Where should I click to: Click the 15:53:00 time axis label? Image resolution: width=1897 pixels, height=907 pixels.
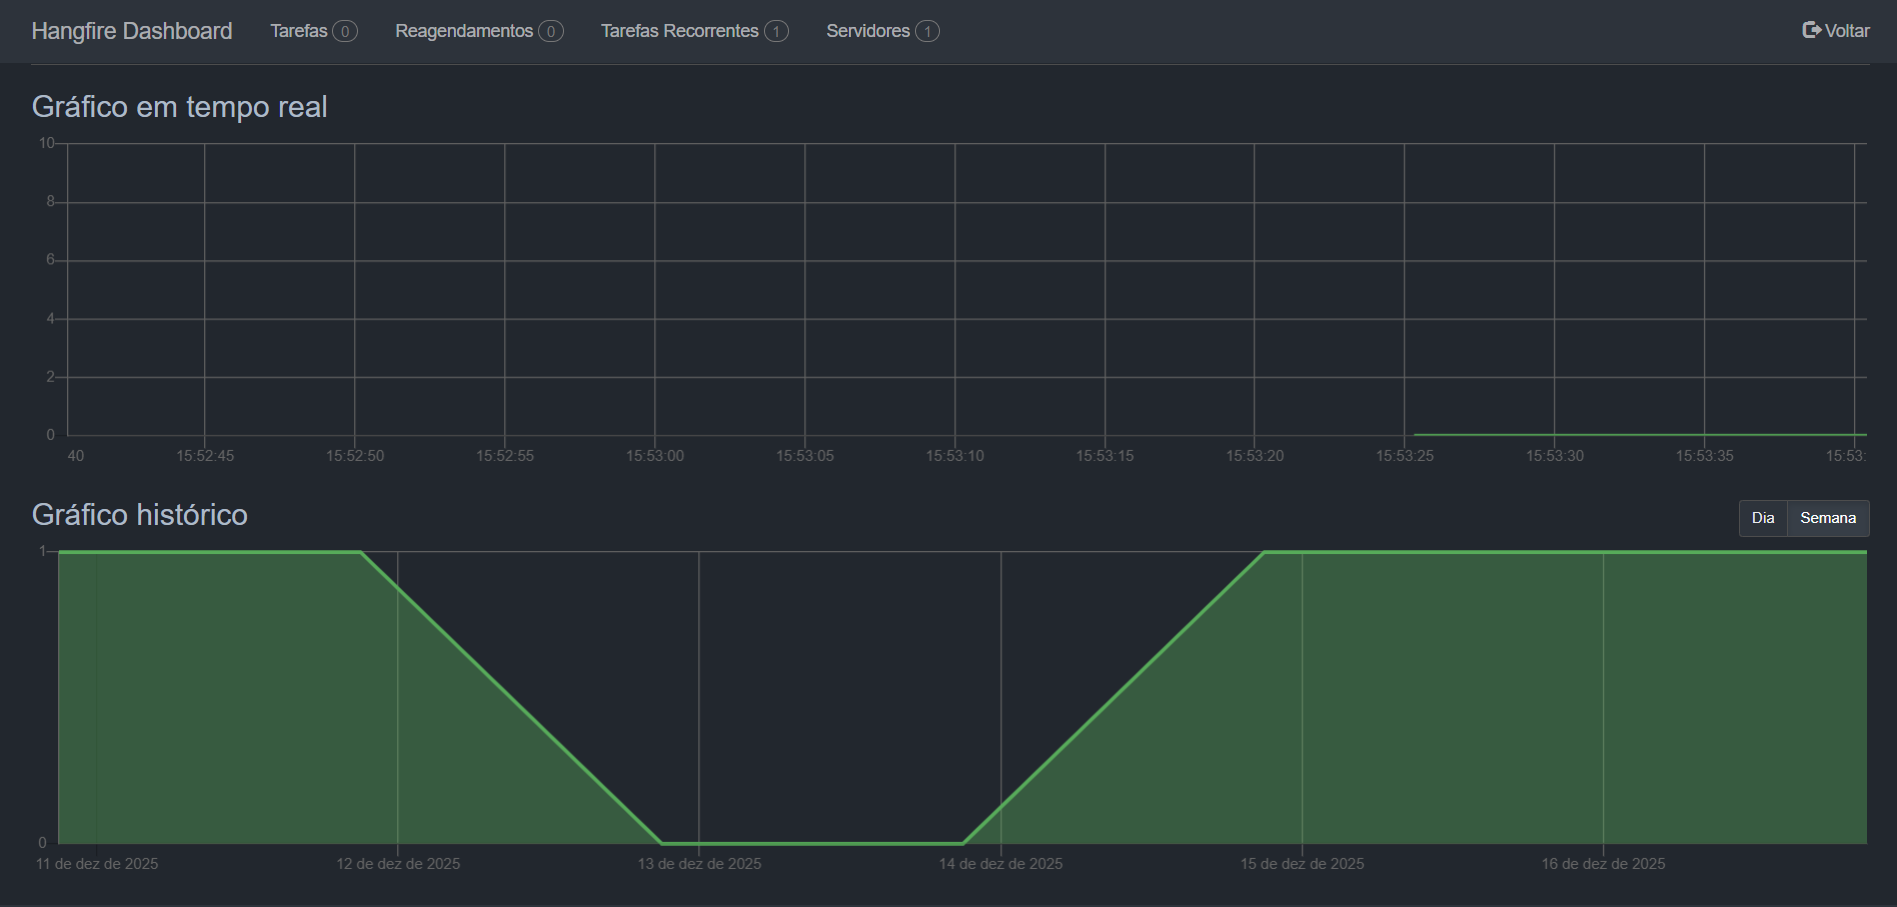pos(655,456)
